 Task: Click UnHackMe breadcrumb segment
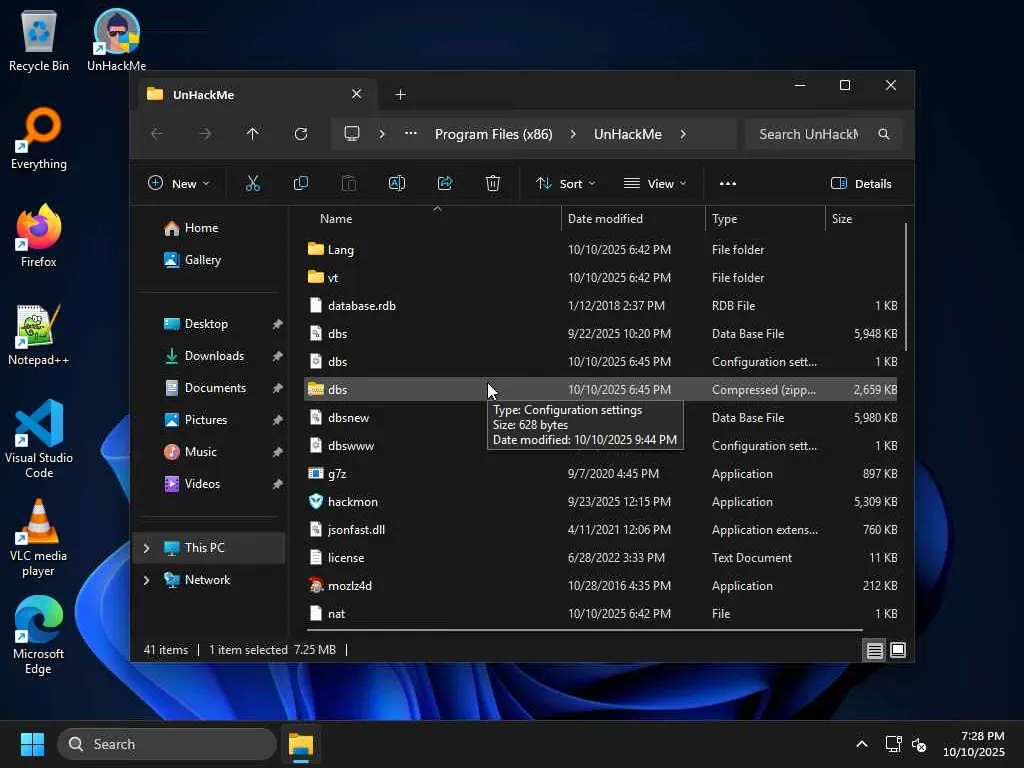pyautogui.click(x=628, y=134)
